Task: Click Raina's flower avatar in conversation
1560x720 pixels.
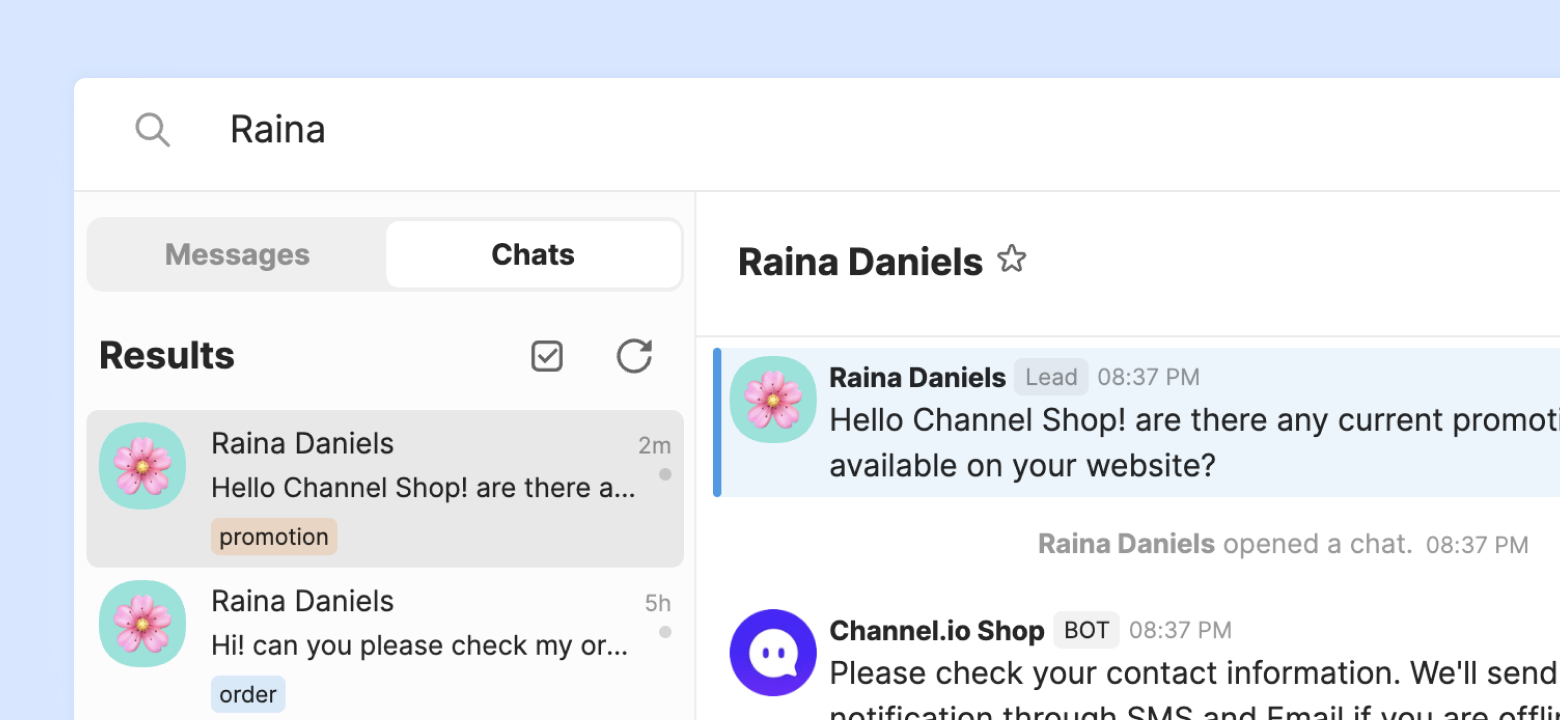Action: tap(772, 400)
